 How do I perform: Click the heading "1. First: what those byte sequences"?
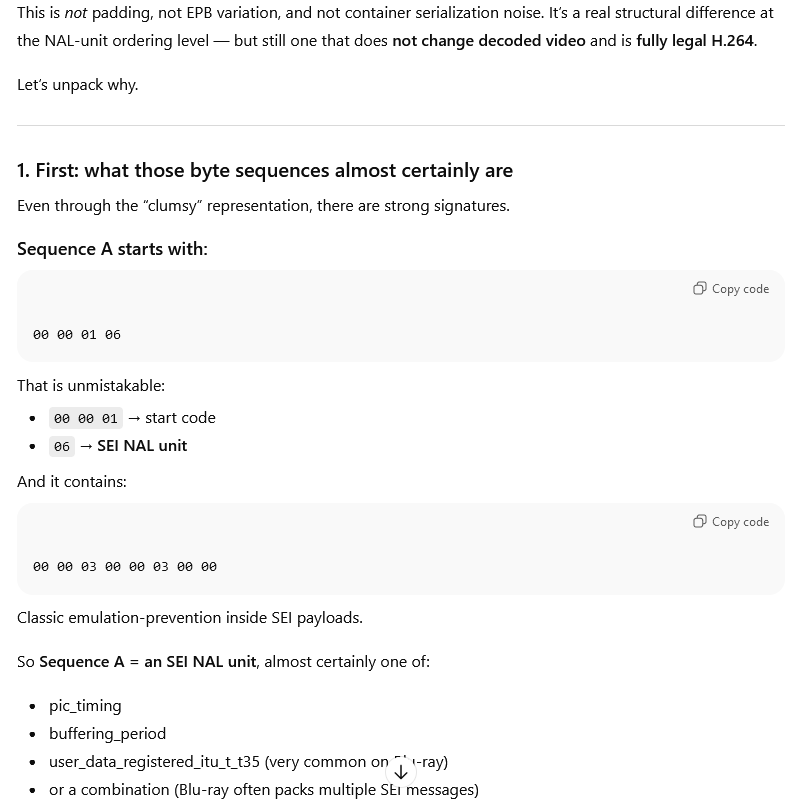265,171
